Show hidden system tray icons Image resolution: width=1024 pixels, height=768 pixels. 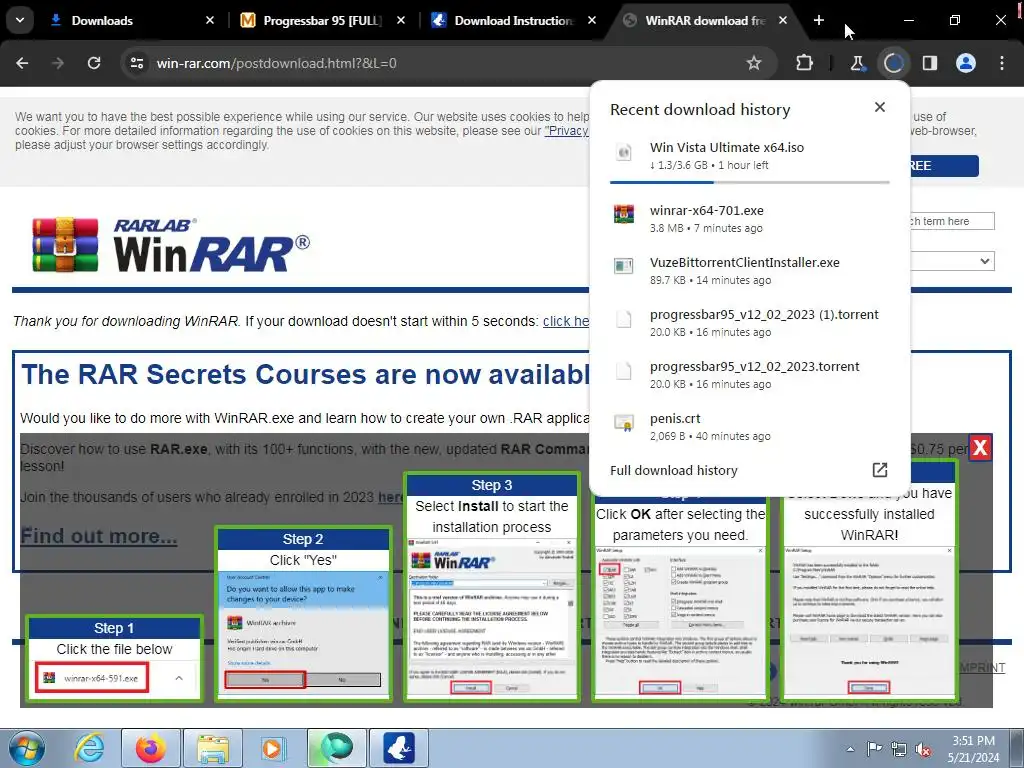pos(850,749)
